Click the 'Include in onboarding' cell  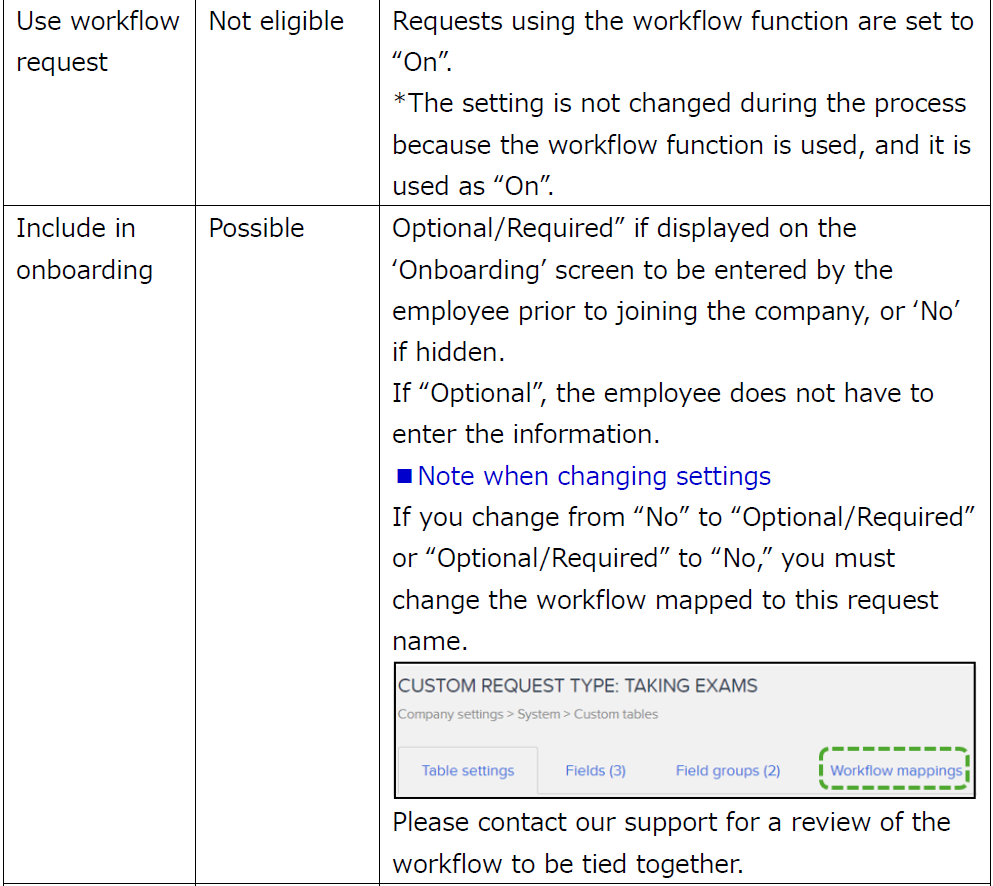point(99,545)
